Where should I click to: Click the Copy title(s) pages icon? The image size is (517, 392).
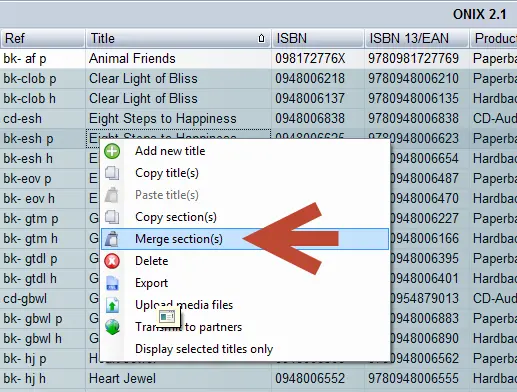(112, 173)
